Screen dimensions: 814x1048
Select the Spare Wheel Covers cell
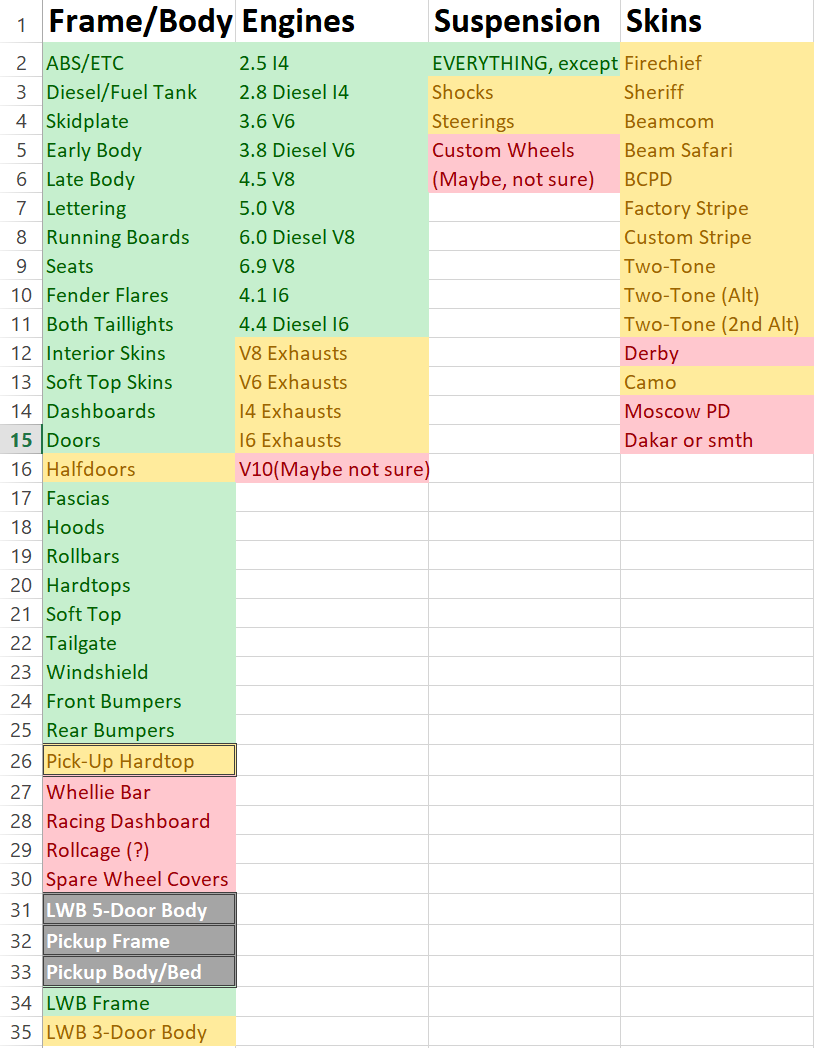pyautogui.click(x=139, y=879)
